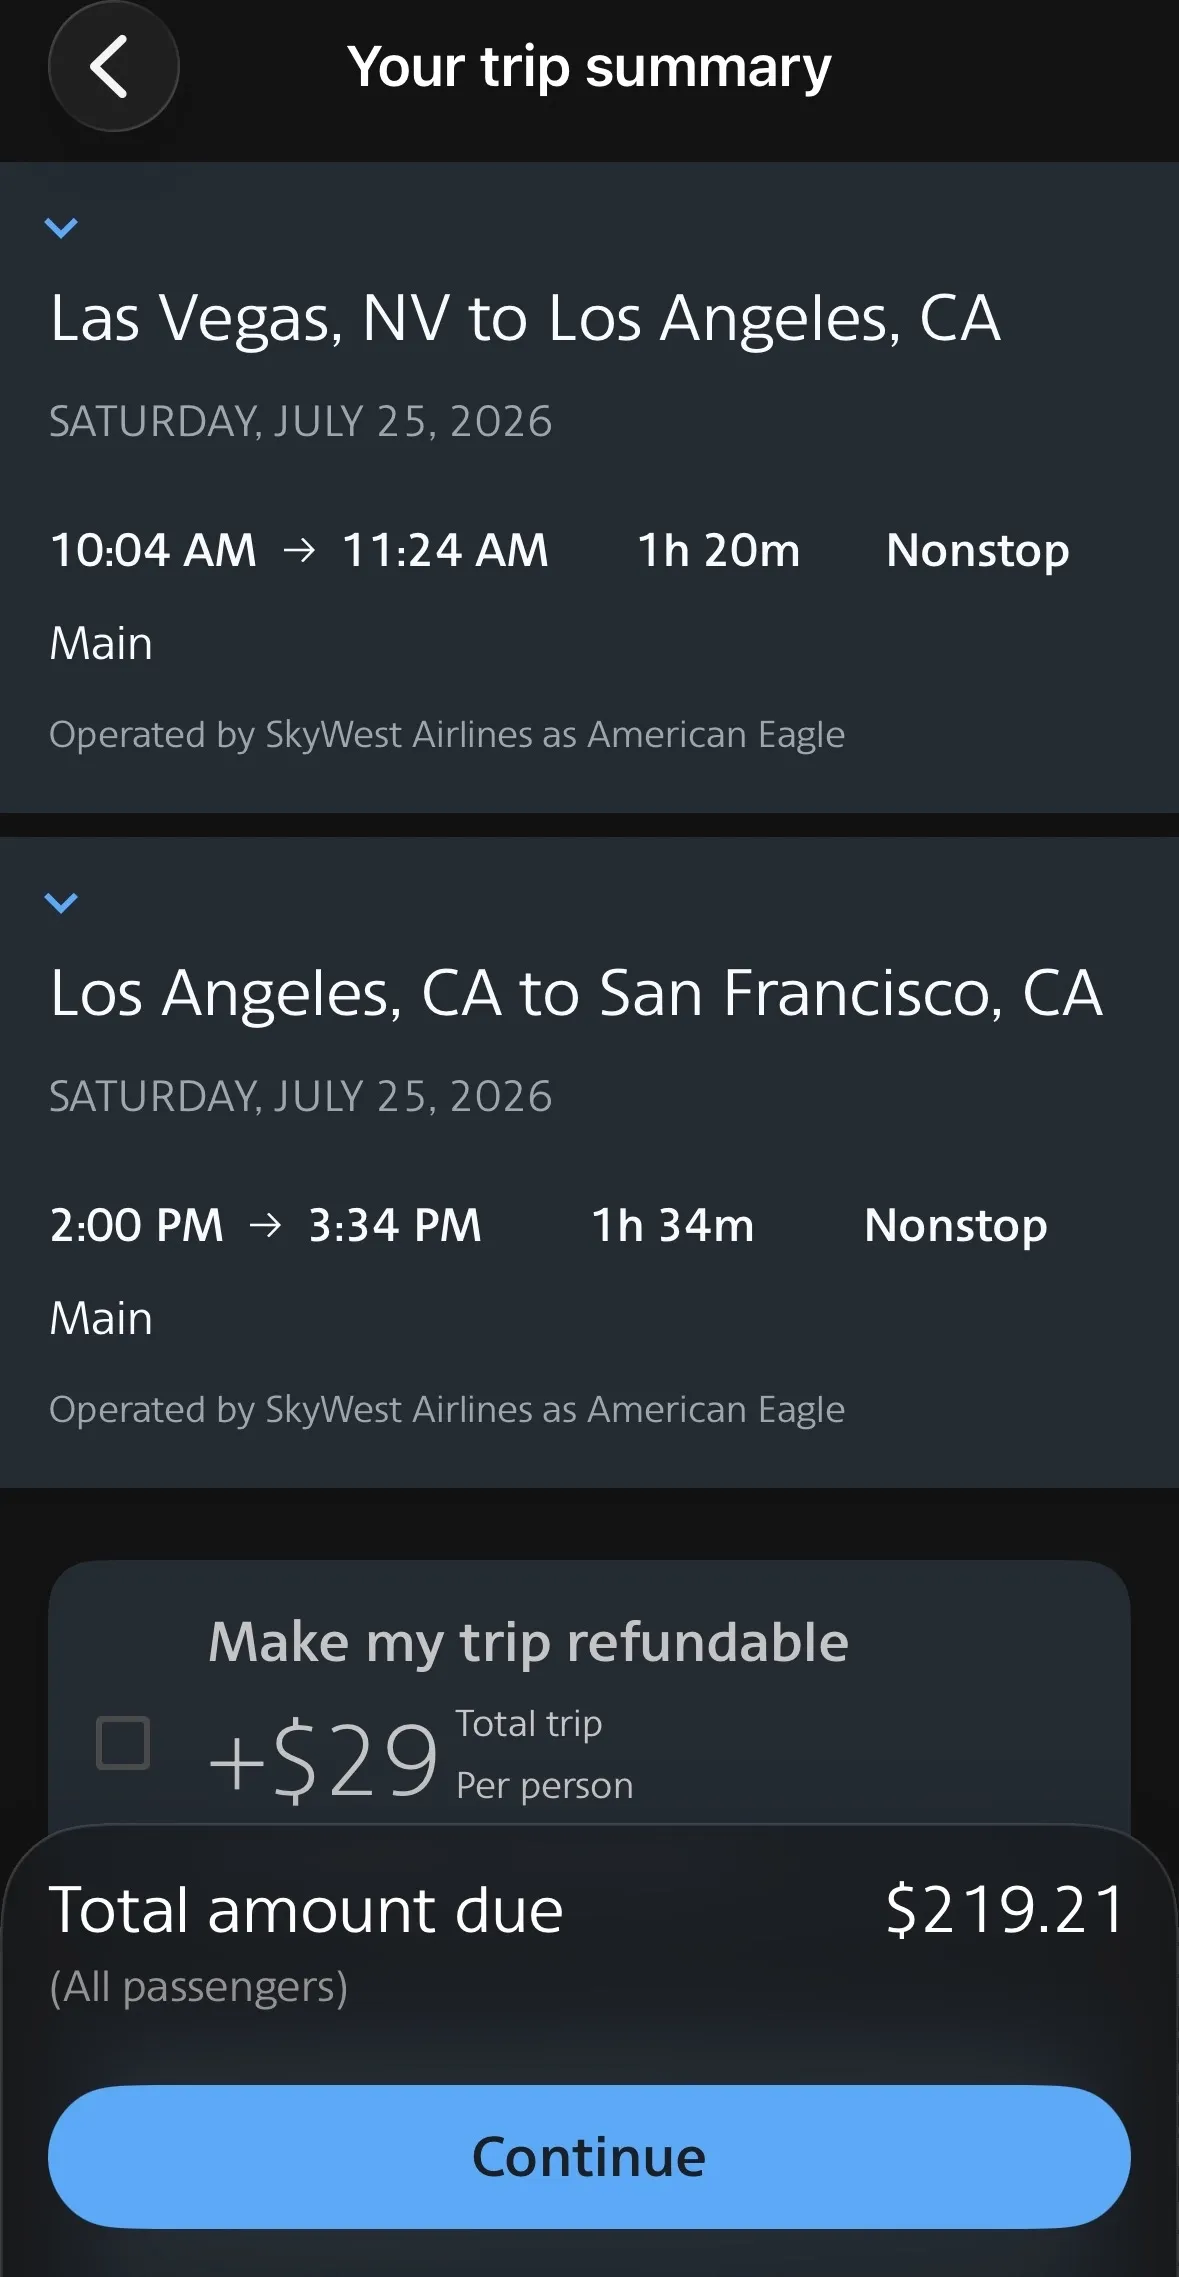
Task: Tap the 1h 34m duration label
Action: 673,1225
